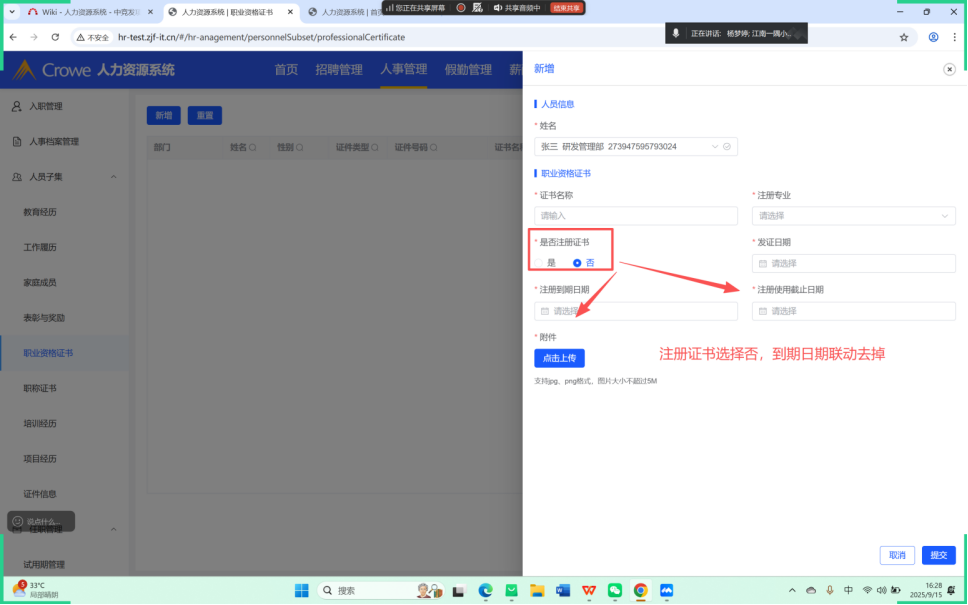
Task: Open the 首页 top navigation item
Action: click(x=286, y=70)
